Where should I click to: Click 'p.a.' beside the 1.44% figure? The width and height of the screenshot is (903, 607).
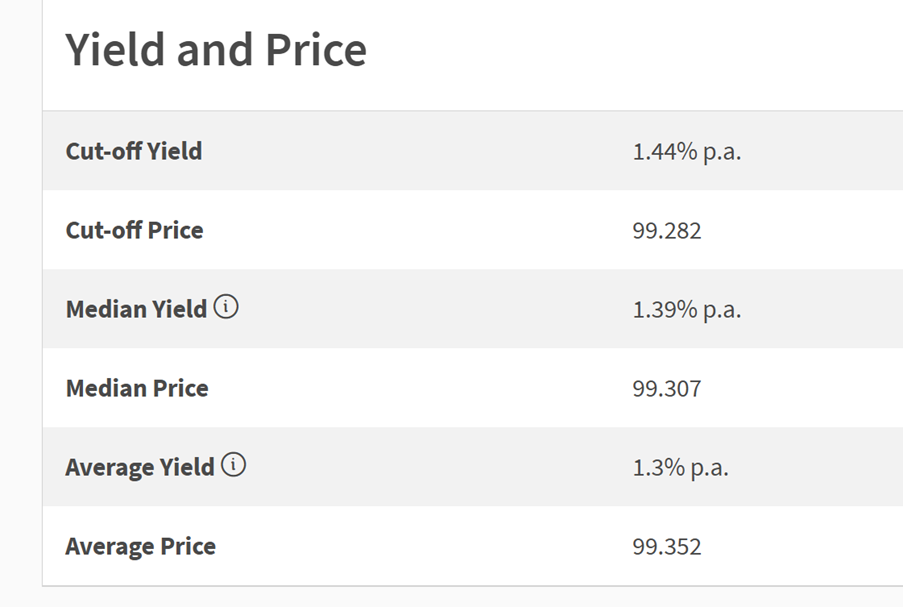[x=722, y=153]
